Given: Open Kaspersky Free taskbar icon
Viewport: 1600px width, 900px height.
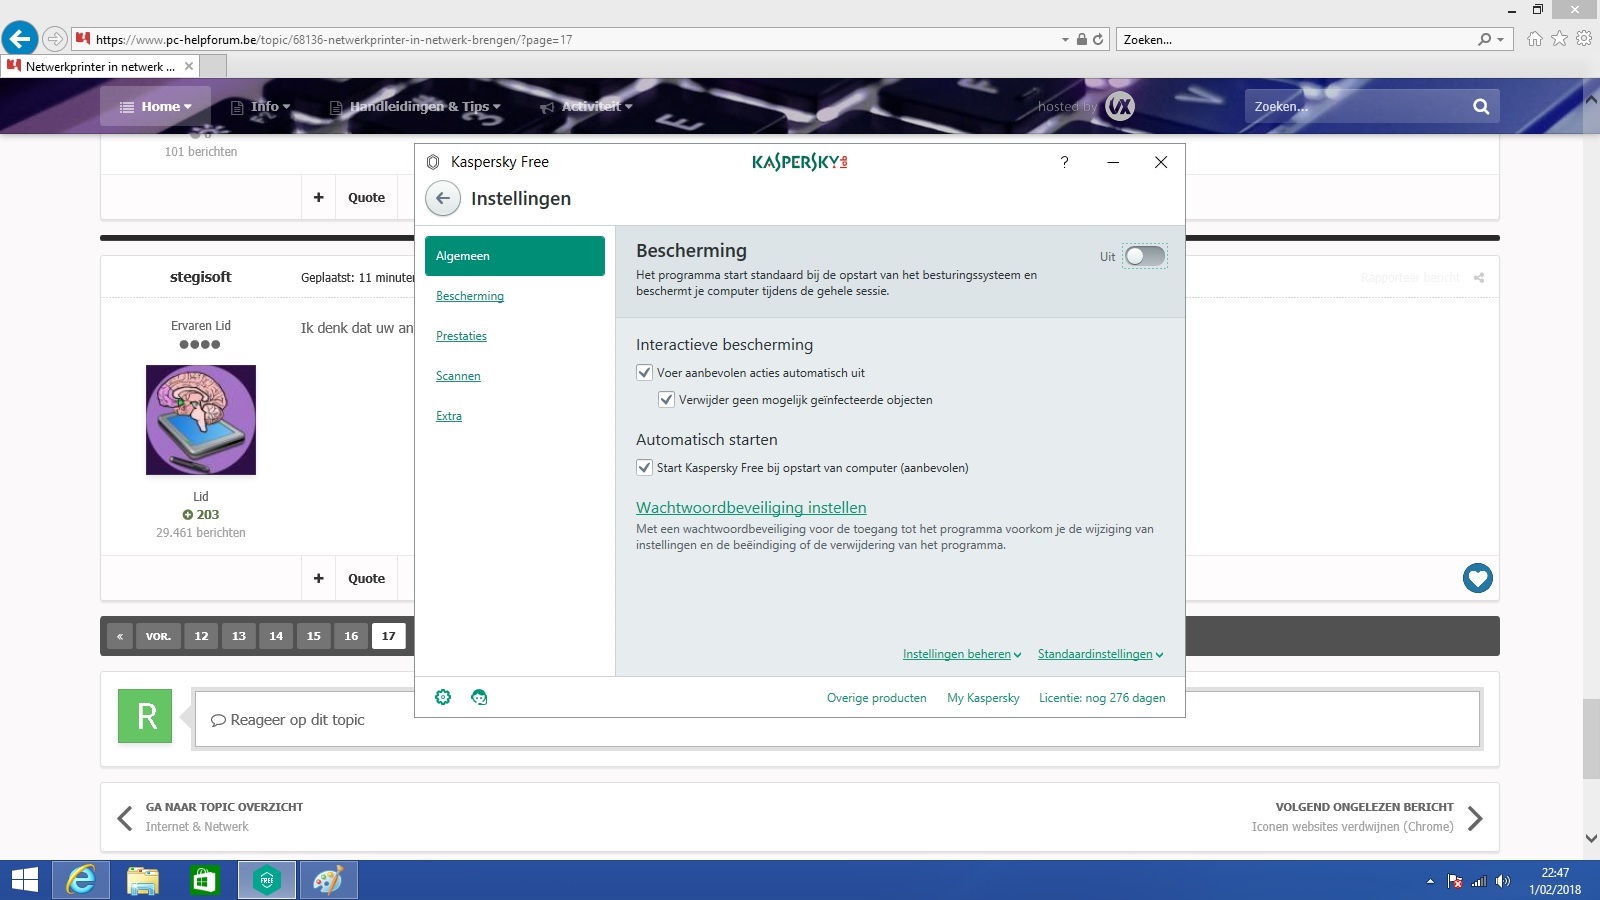Looking at the screenshot, I should (267, 880).
